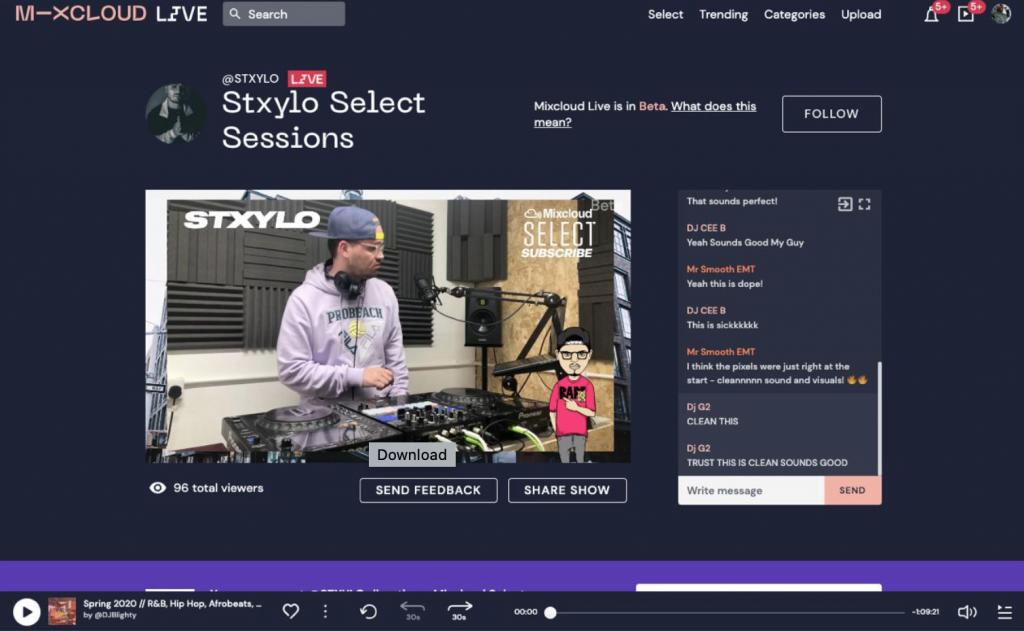This screenshot has width=1024, height=631.
Task: Browse the Categories menu
Action: click(794, 14)
